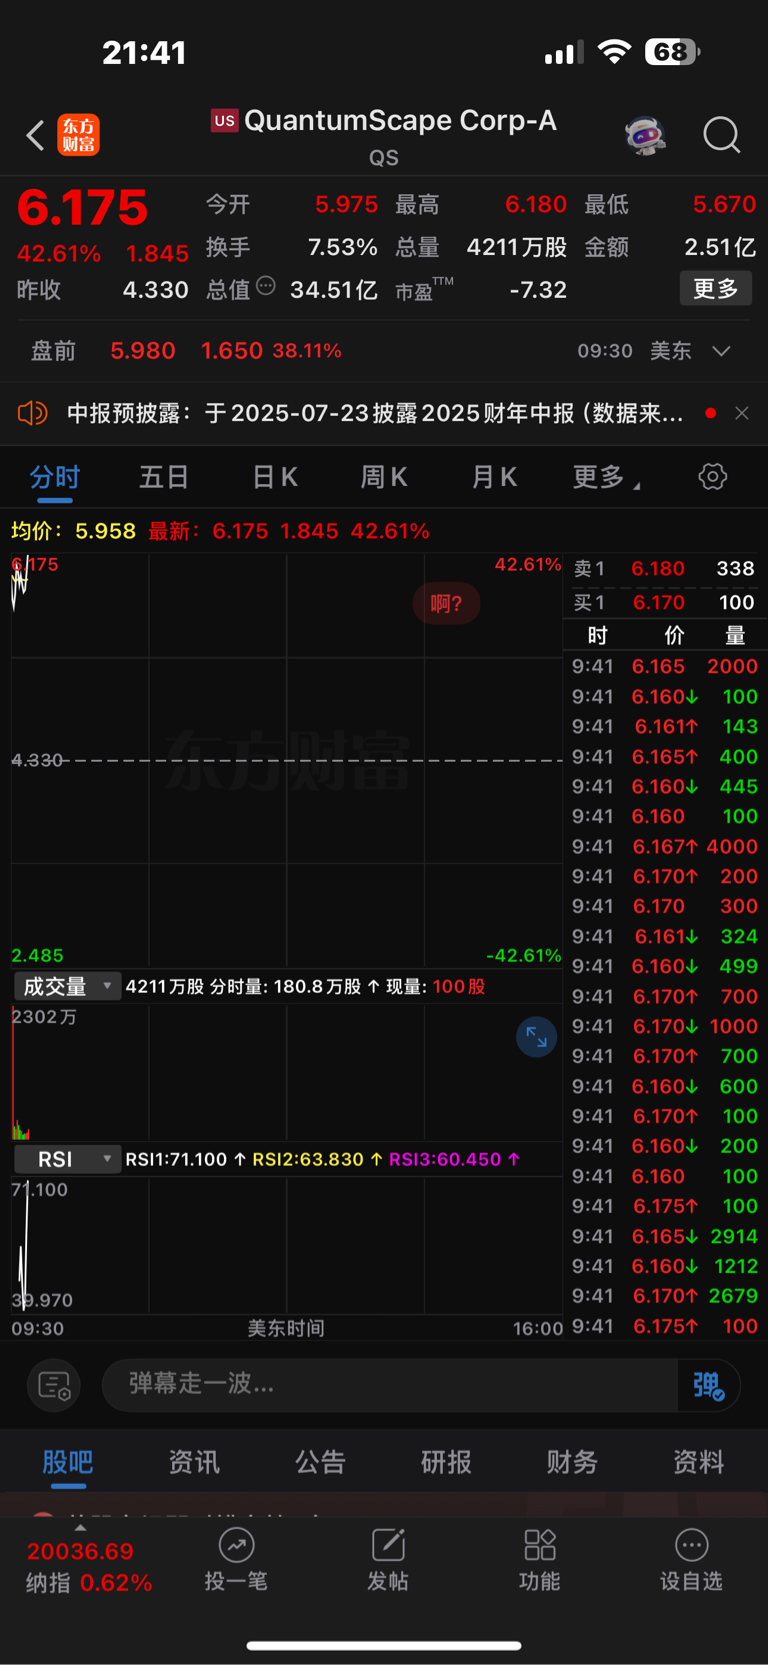Screen dimensions: 768x1665
Task: Open the robot assistant avatar icon
Action: tap(646, 135)
